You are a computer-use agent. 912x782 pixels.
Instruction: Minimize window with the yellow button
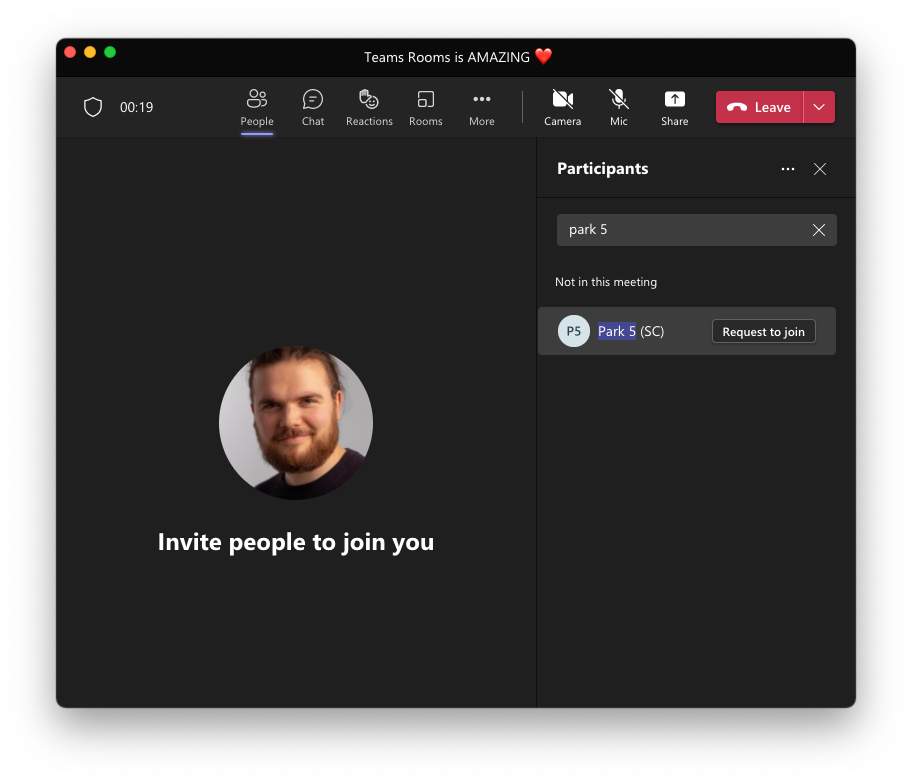90,52
